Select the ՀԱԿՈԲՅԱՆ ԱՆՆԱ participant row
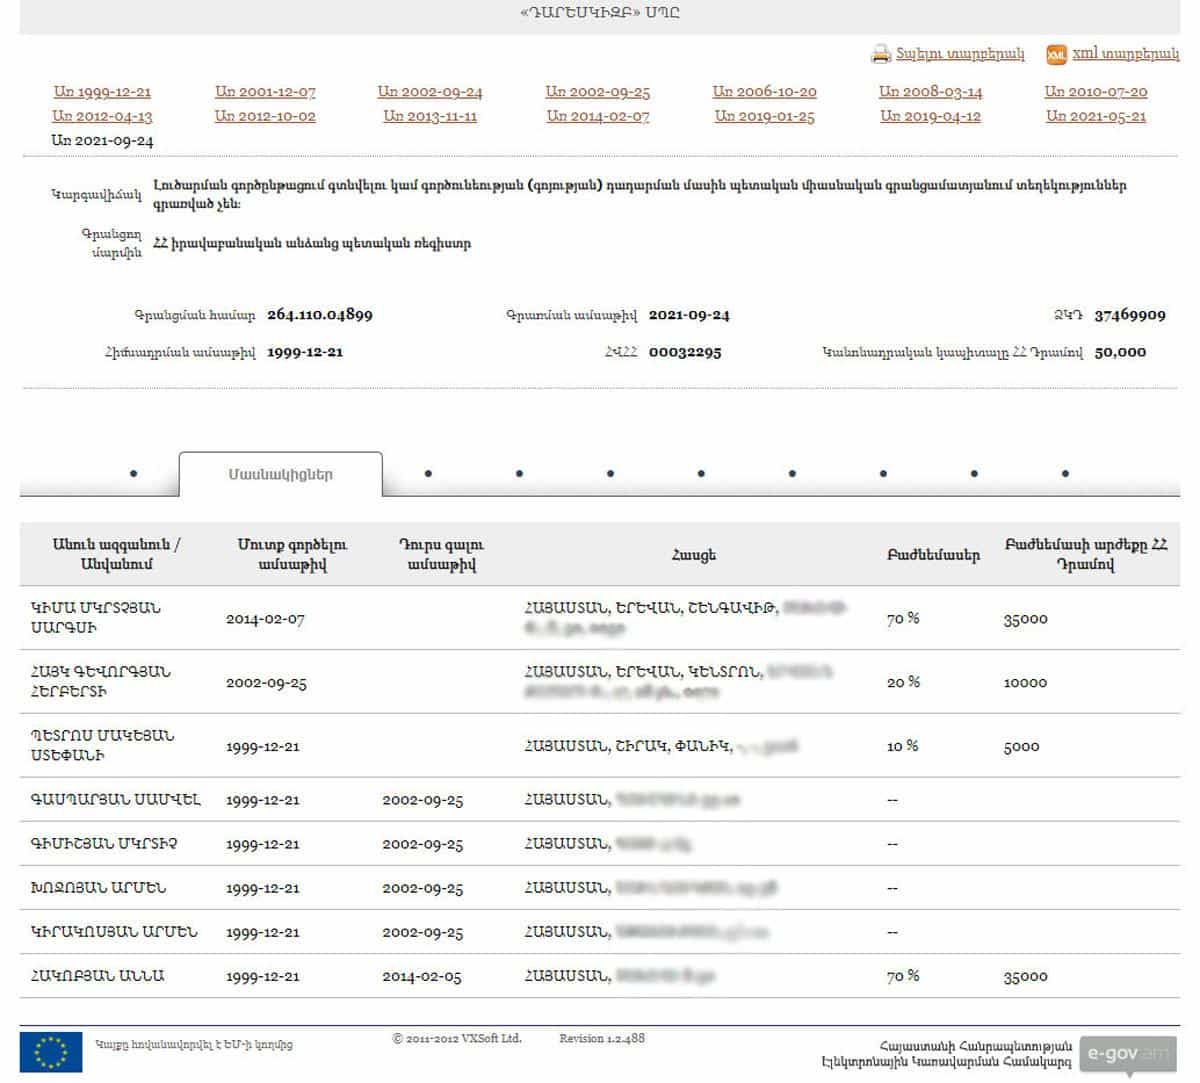This screenshot has height=1083, width=1200. pos(98,976)
